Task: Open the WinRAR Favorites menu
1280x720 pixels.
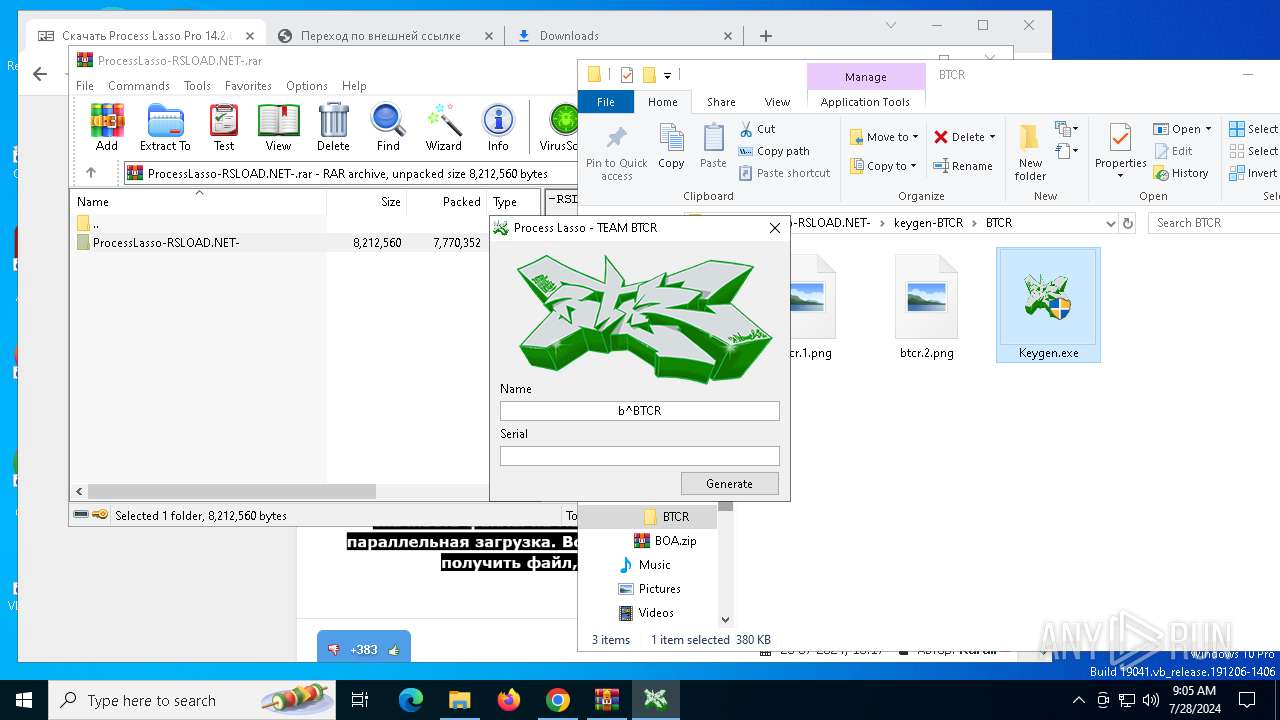Action: point(248,86)
